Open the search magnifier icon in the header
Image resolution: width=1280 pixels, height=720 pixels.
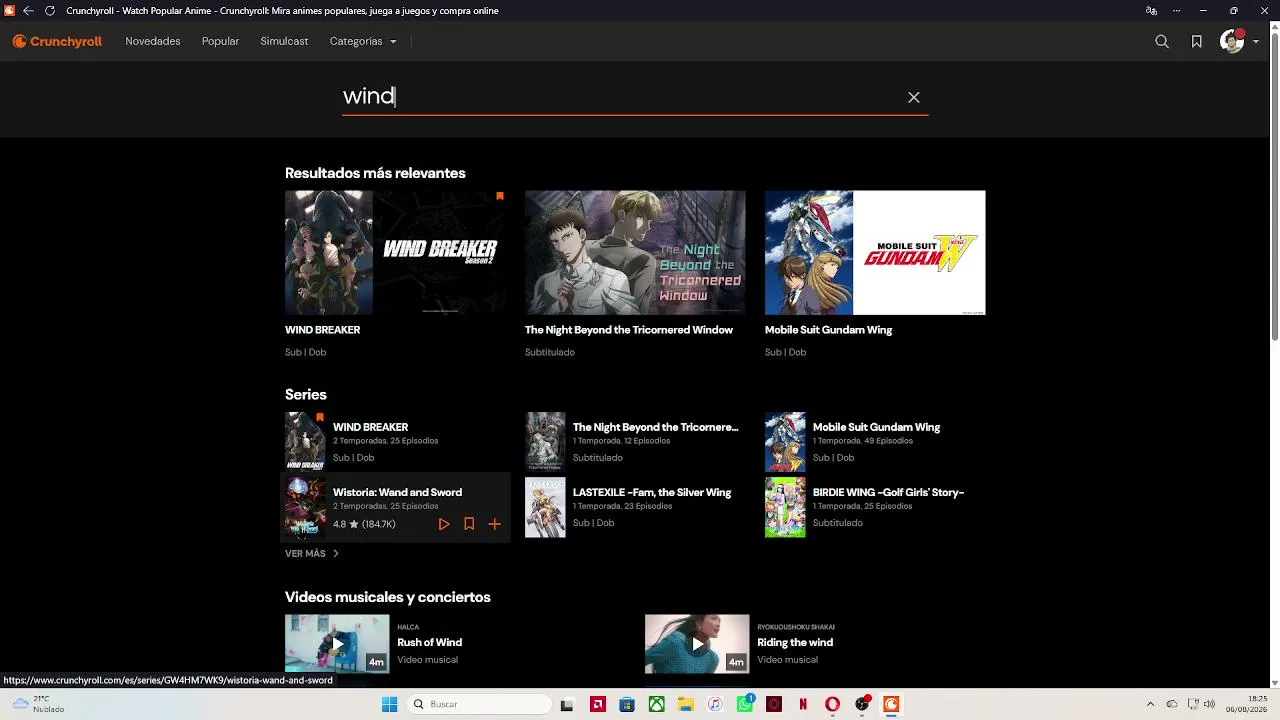(1162, 42)
